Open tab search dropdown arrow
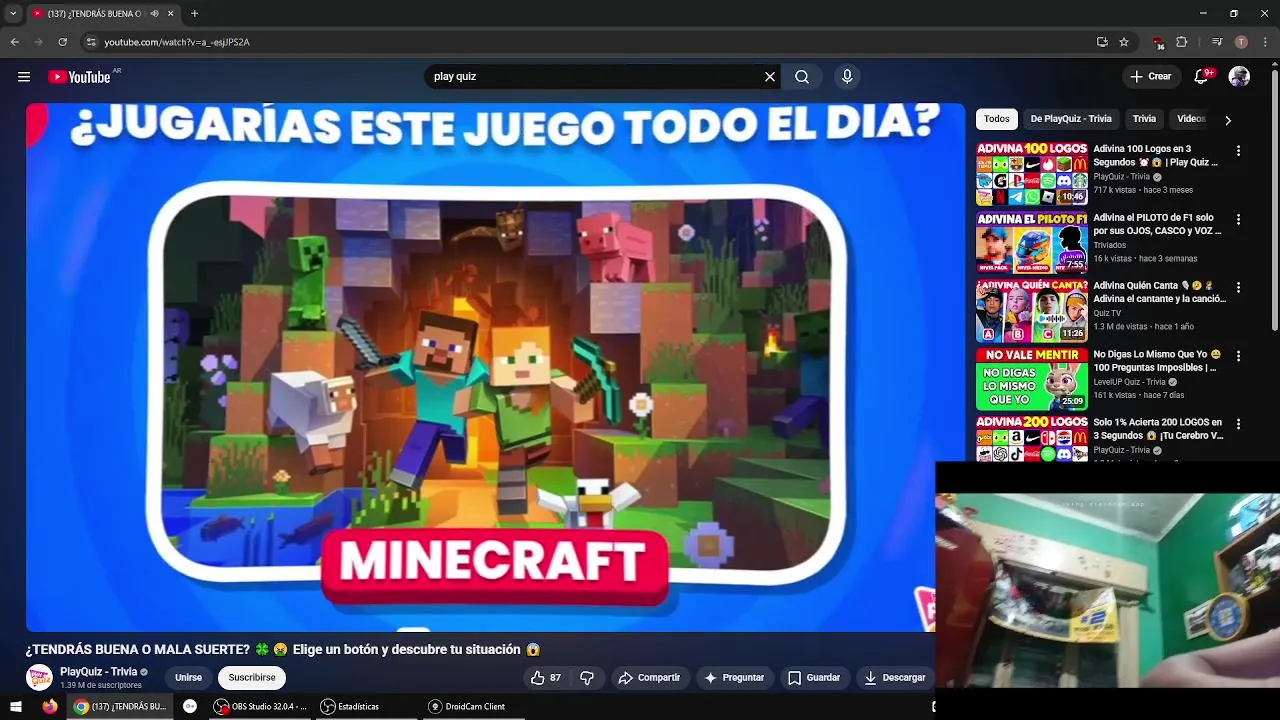This screenshot has height=720, width=1280. point(13,14)
